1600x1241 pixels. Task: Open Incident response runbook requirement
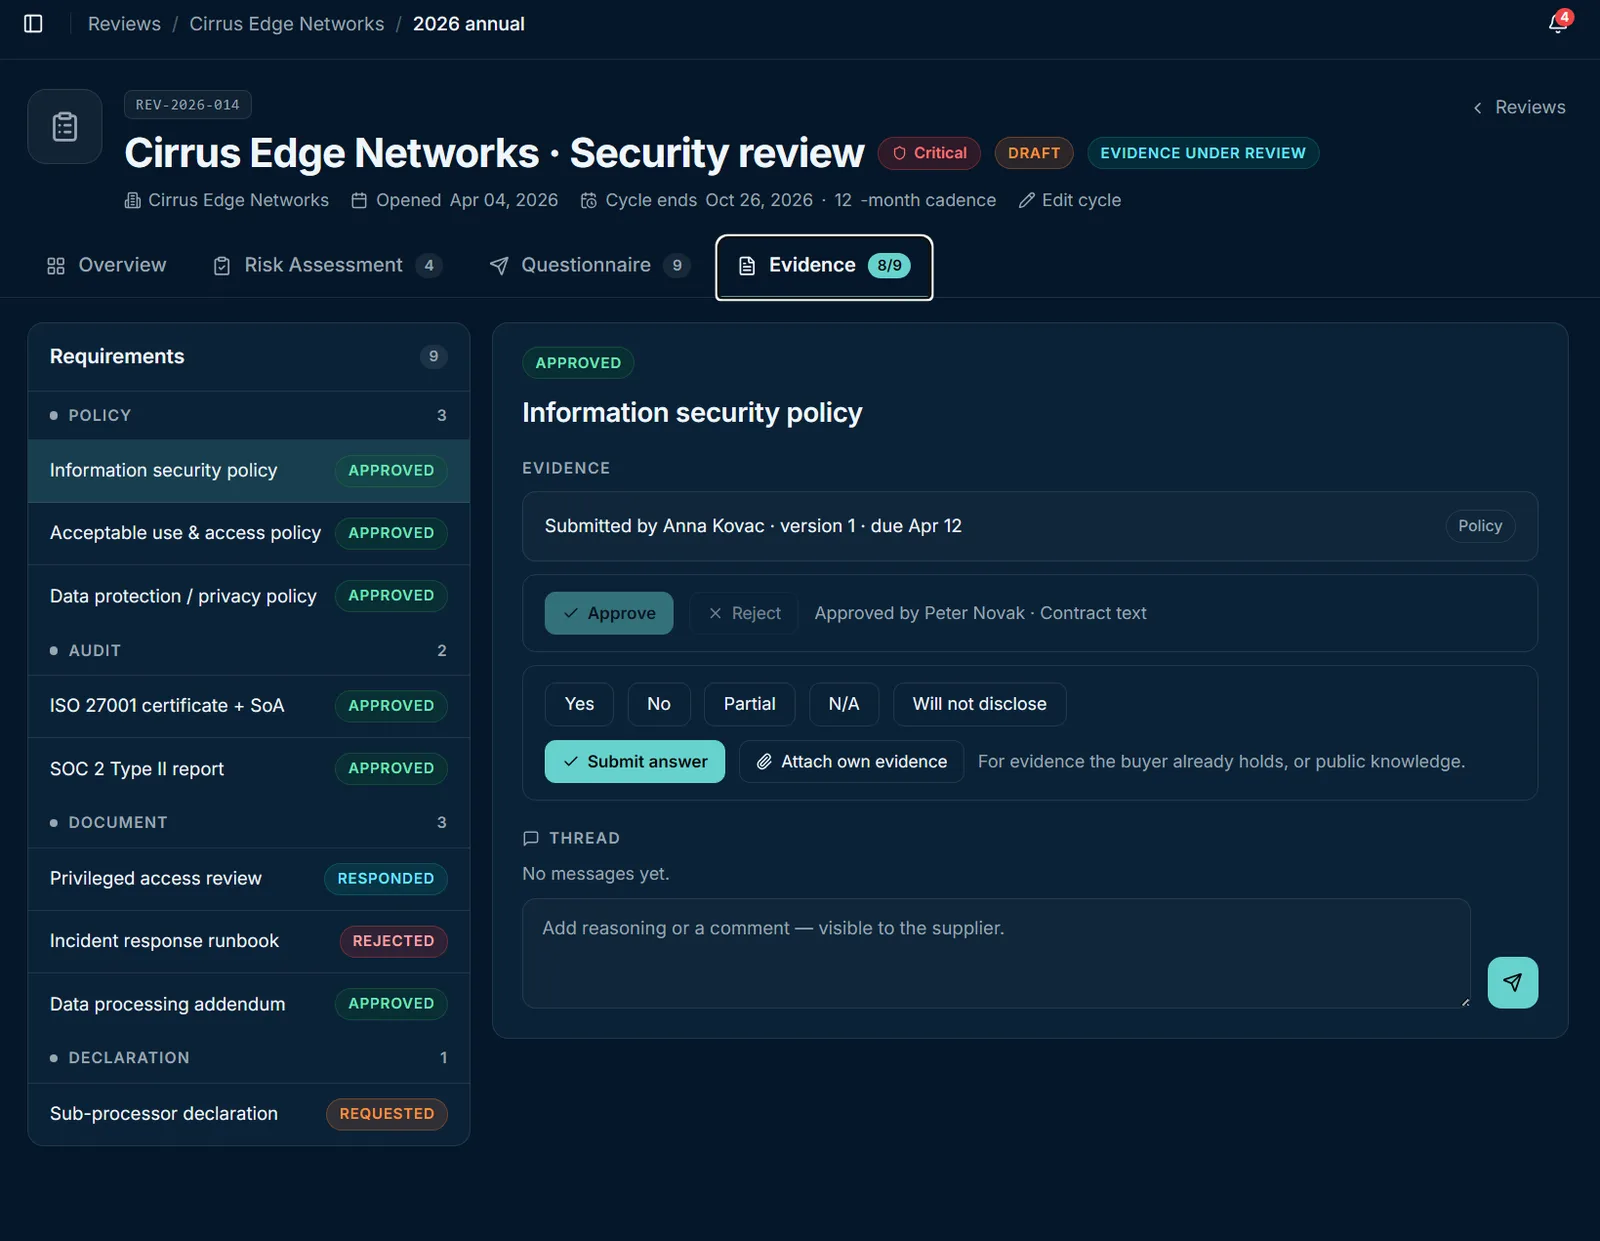click(249, 942)
